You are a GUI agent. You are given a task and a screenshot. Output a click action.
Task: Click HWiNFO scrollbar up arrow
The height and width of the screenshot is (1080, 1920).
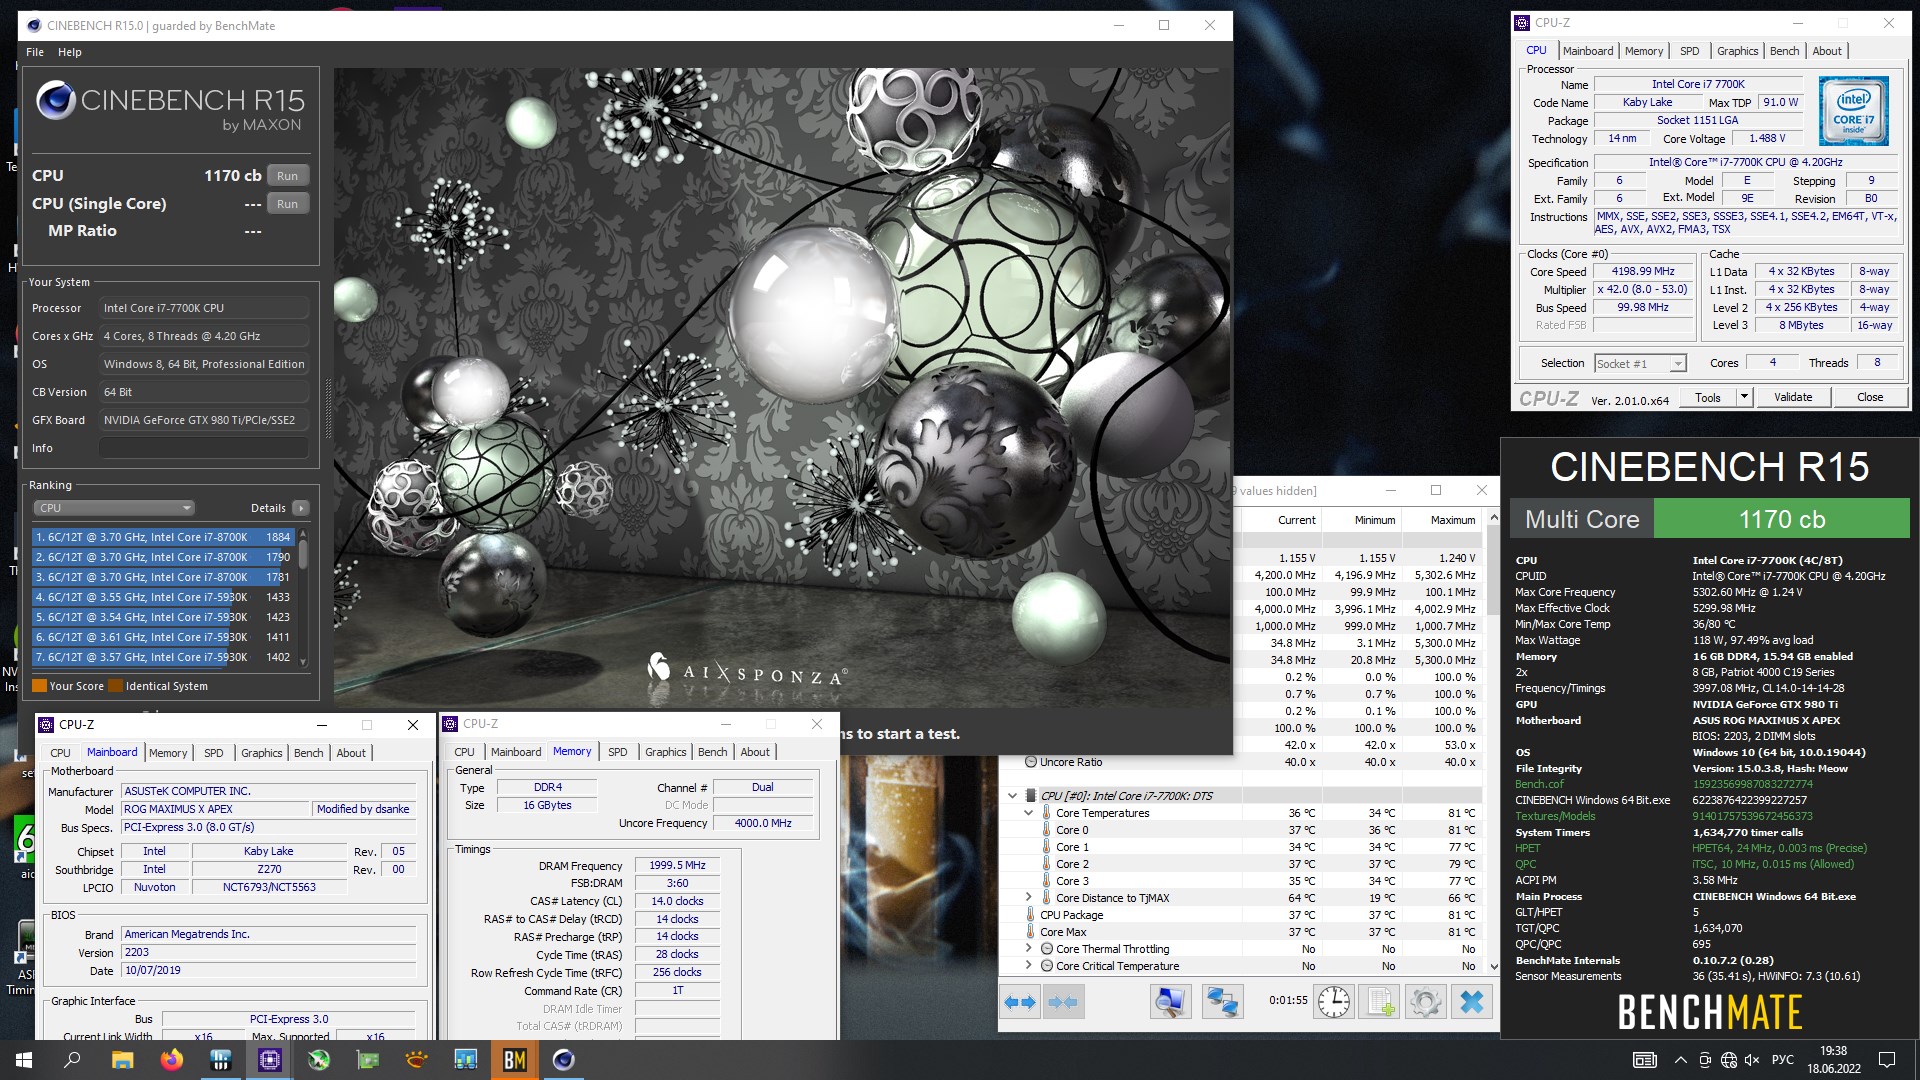(x=1494, y=518)
